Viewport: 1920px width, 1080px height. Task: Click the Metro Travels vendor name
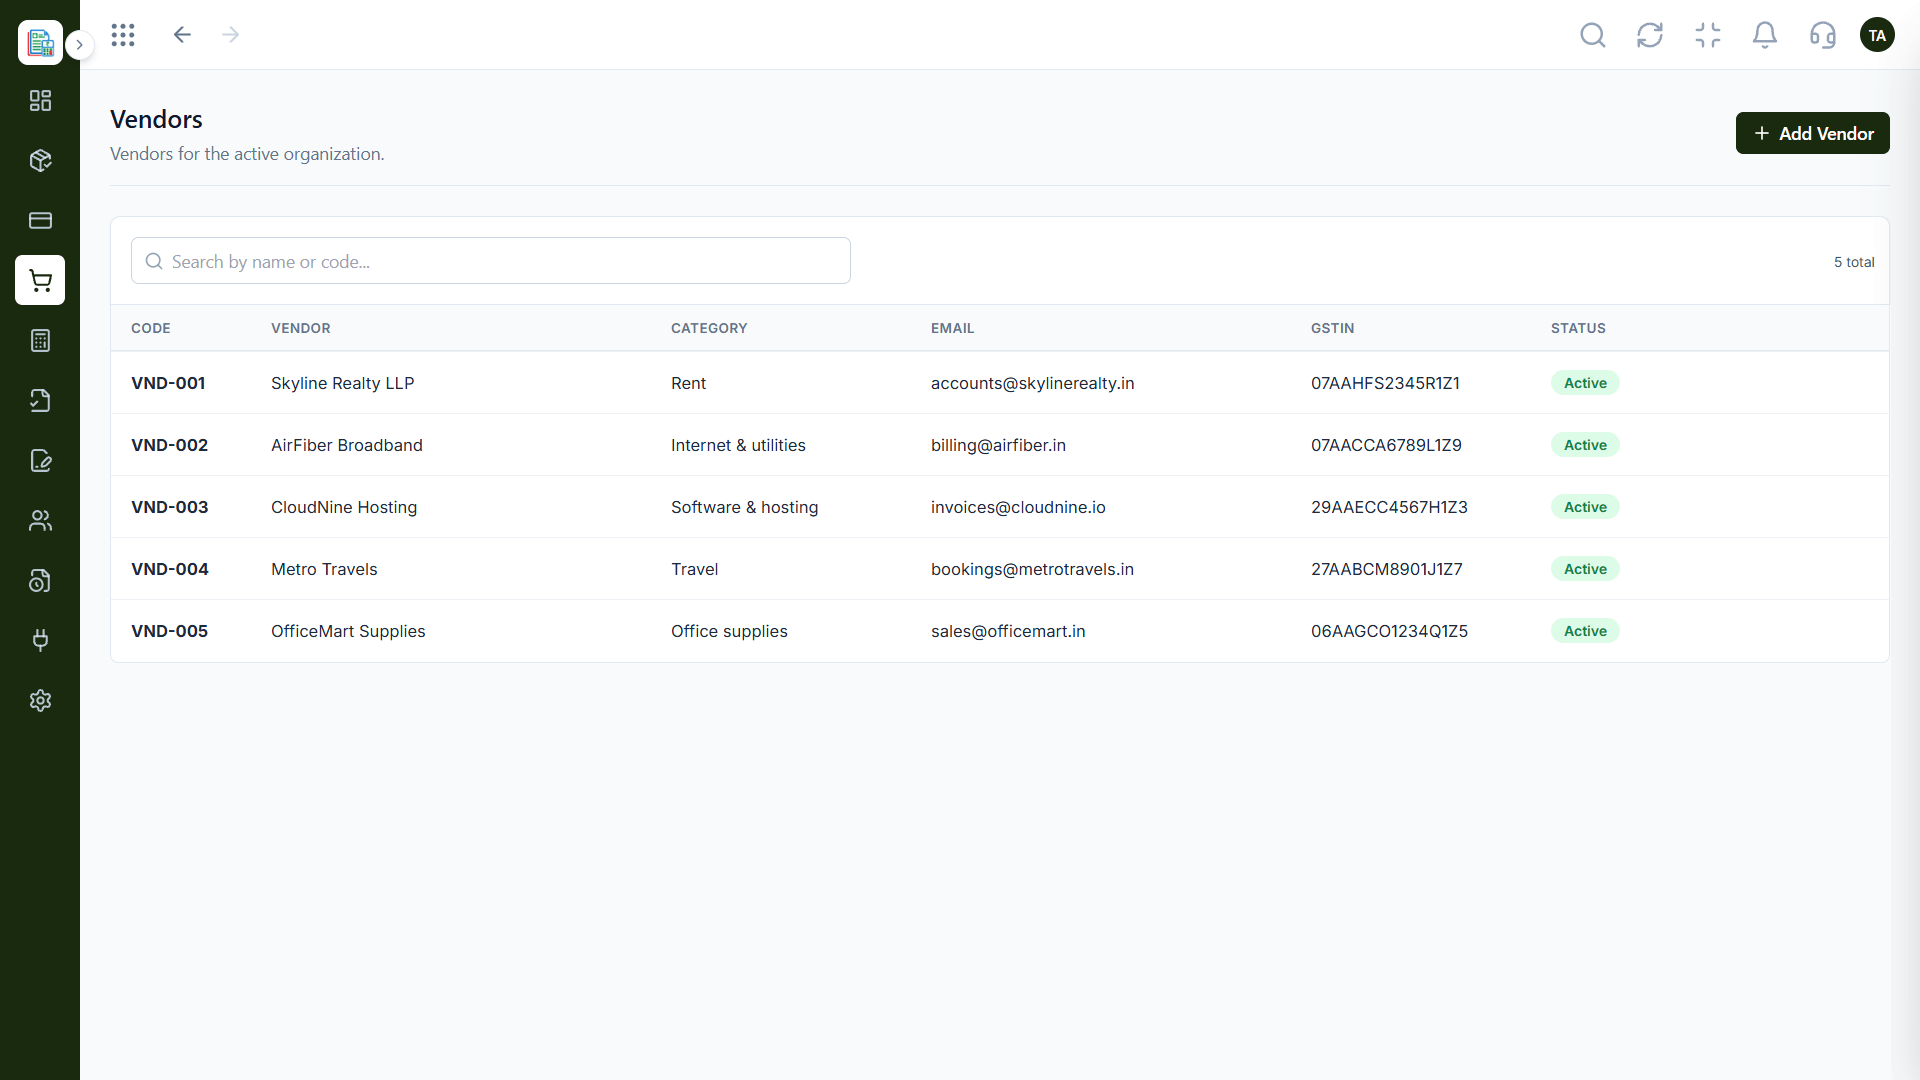tap(324, 569)
